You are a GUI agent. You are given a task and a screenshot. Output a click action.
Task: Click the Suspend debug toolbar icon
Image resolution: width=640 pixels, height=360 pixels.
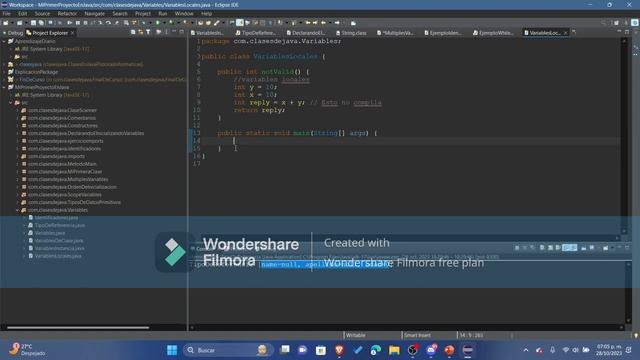[78, 23]
